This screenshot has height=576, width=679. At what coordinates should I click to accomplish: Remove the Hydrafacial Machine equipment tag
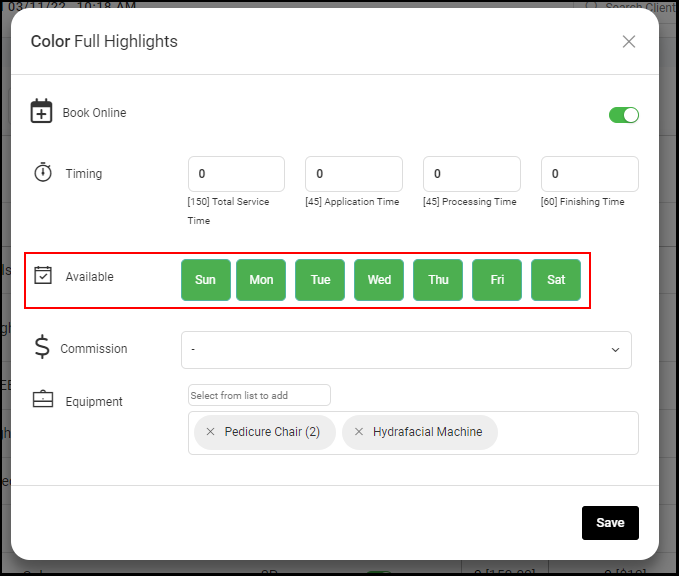coord(359,432)
